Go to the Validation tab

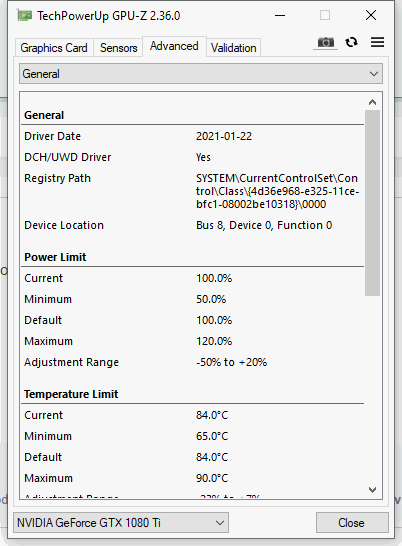pos(233,48)
